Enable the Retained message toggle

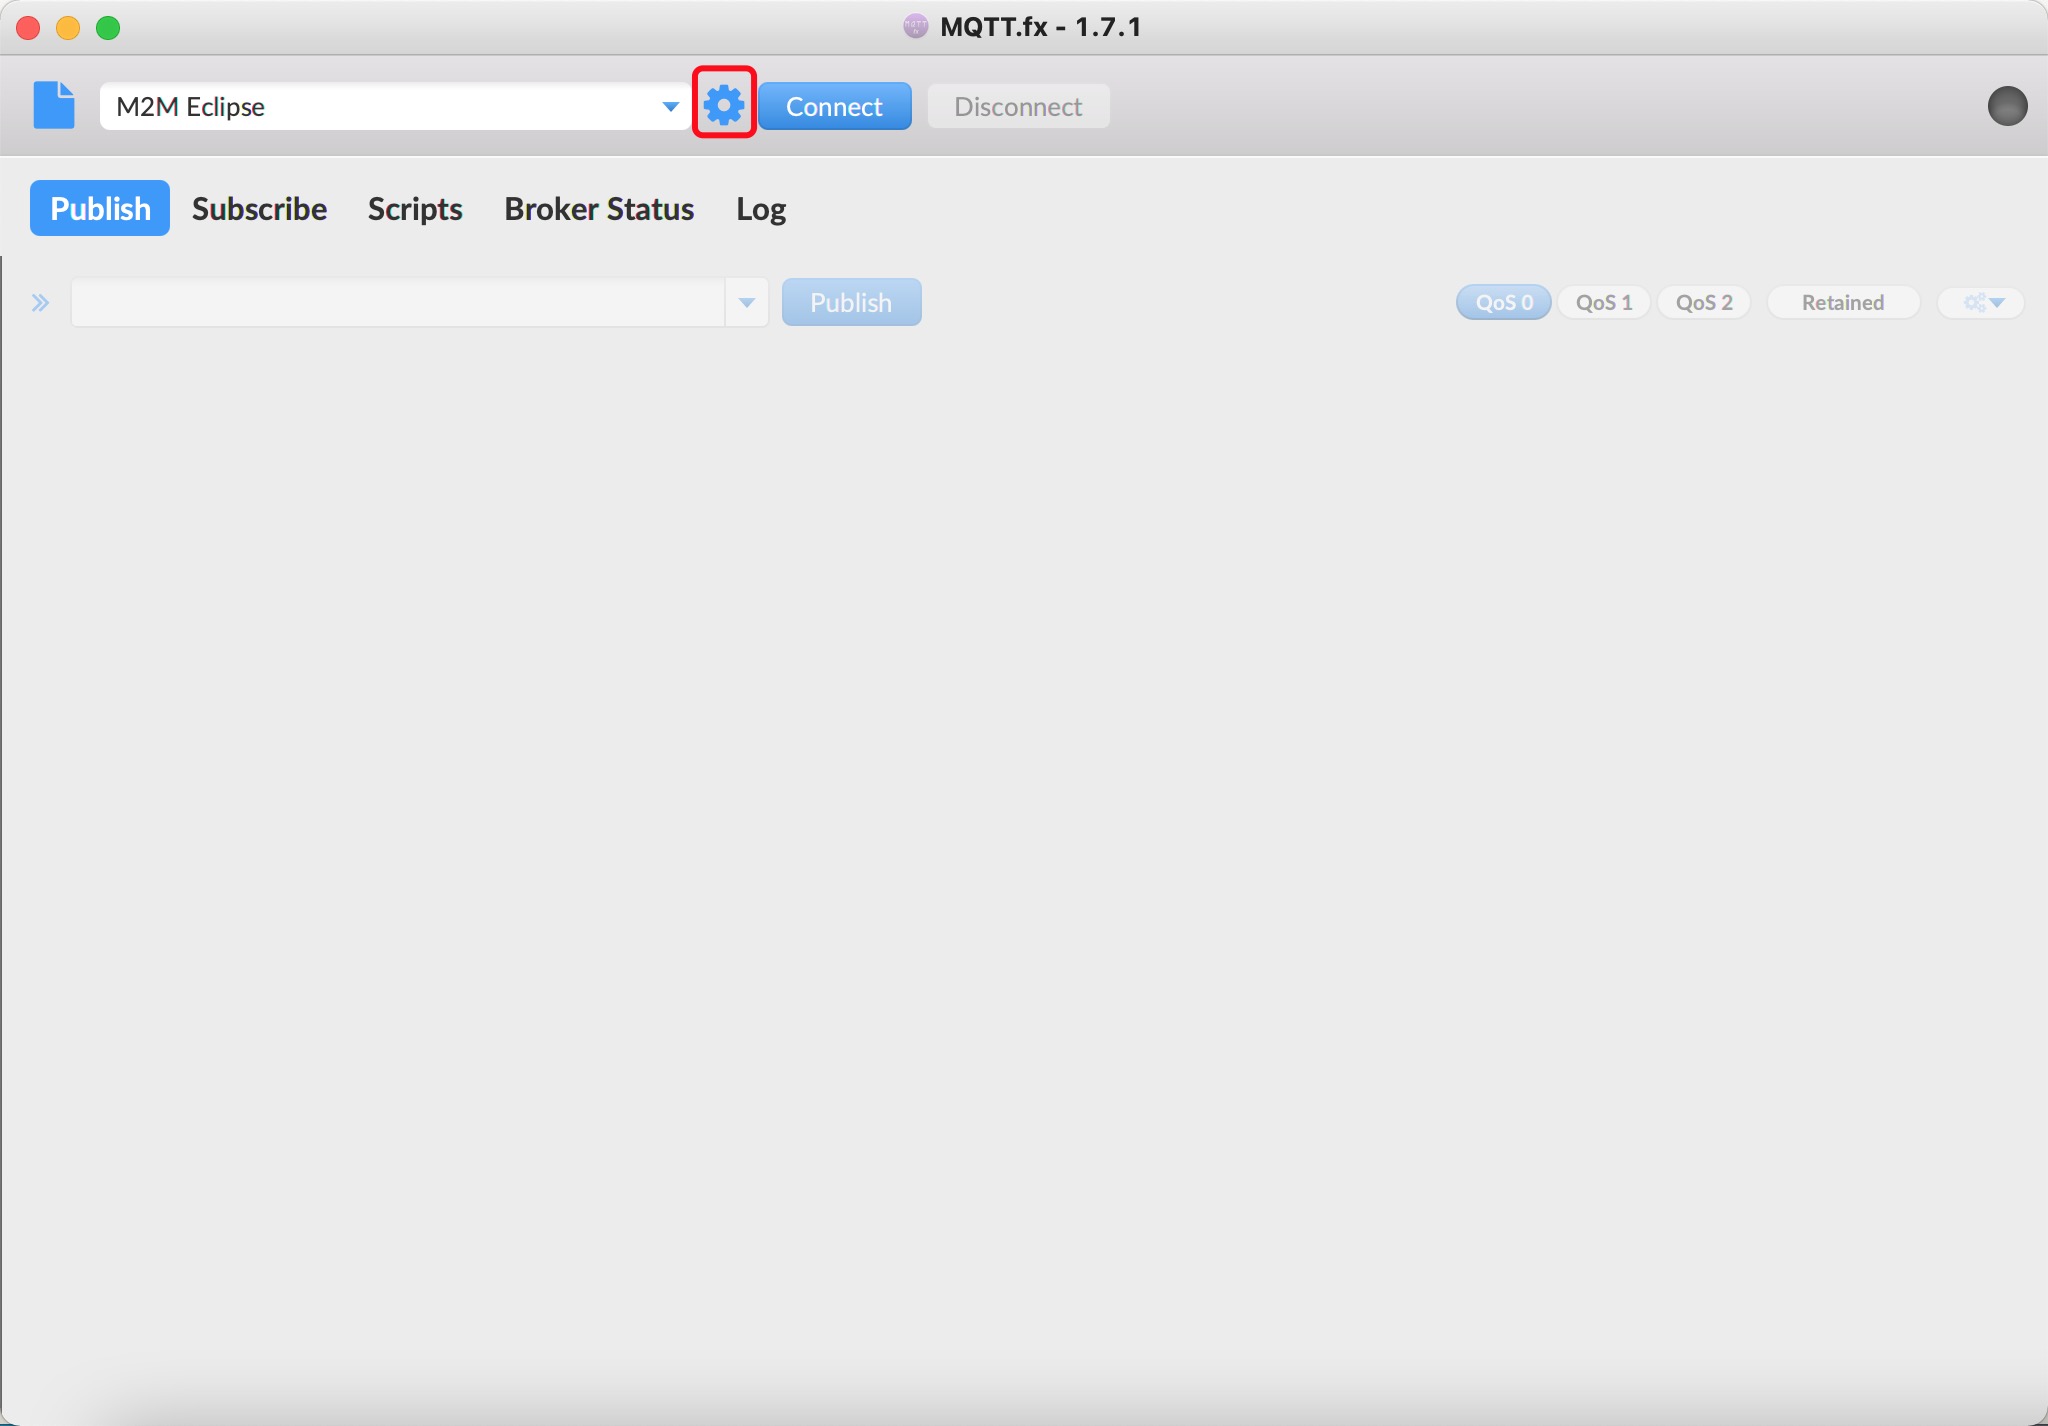(x=1841, y=302)
